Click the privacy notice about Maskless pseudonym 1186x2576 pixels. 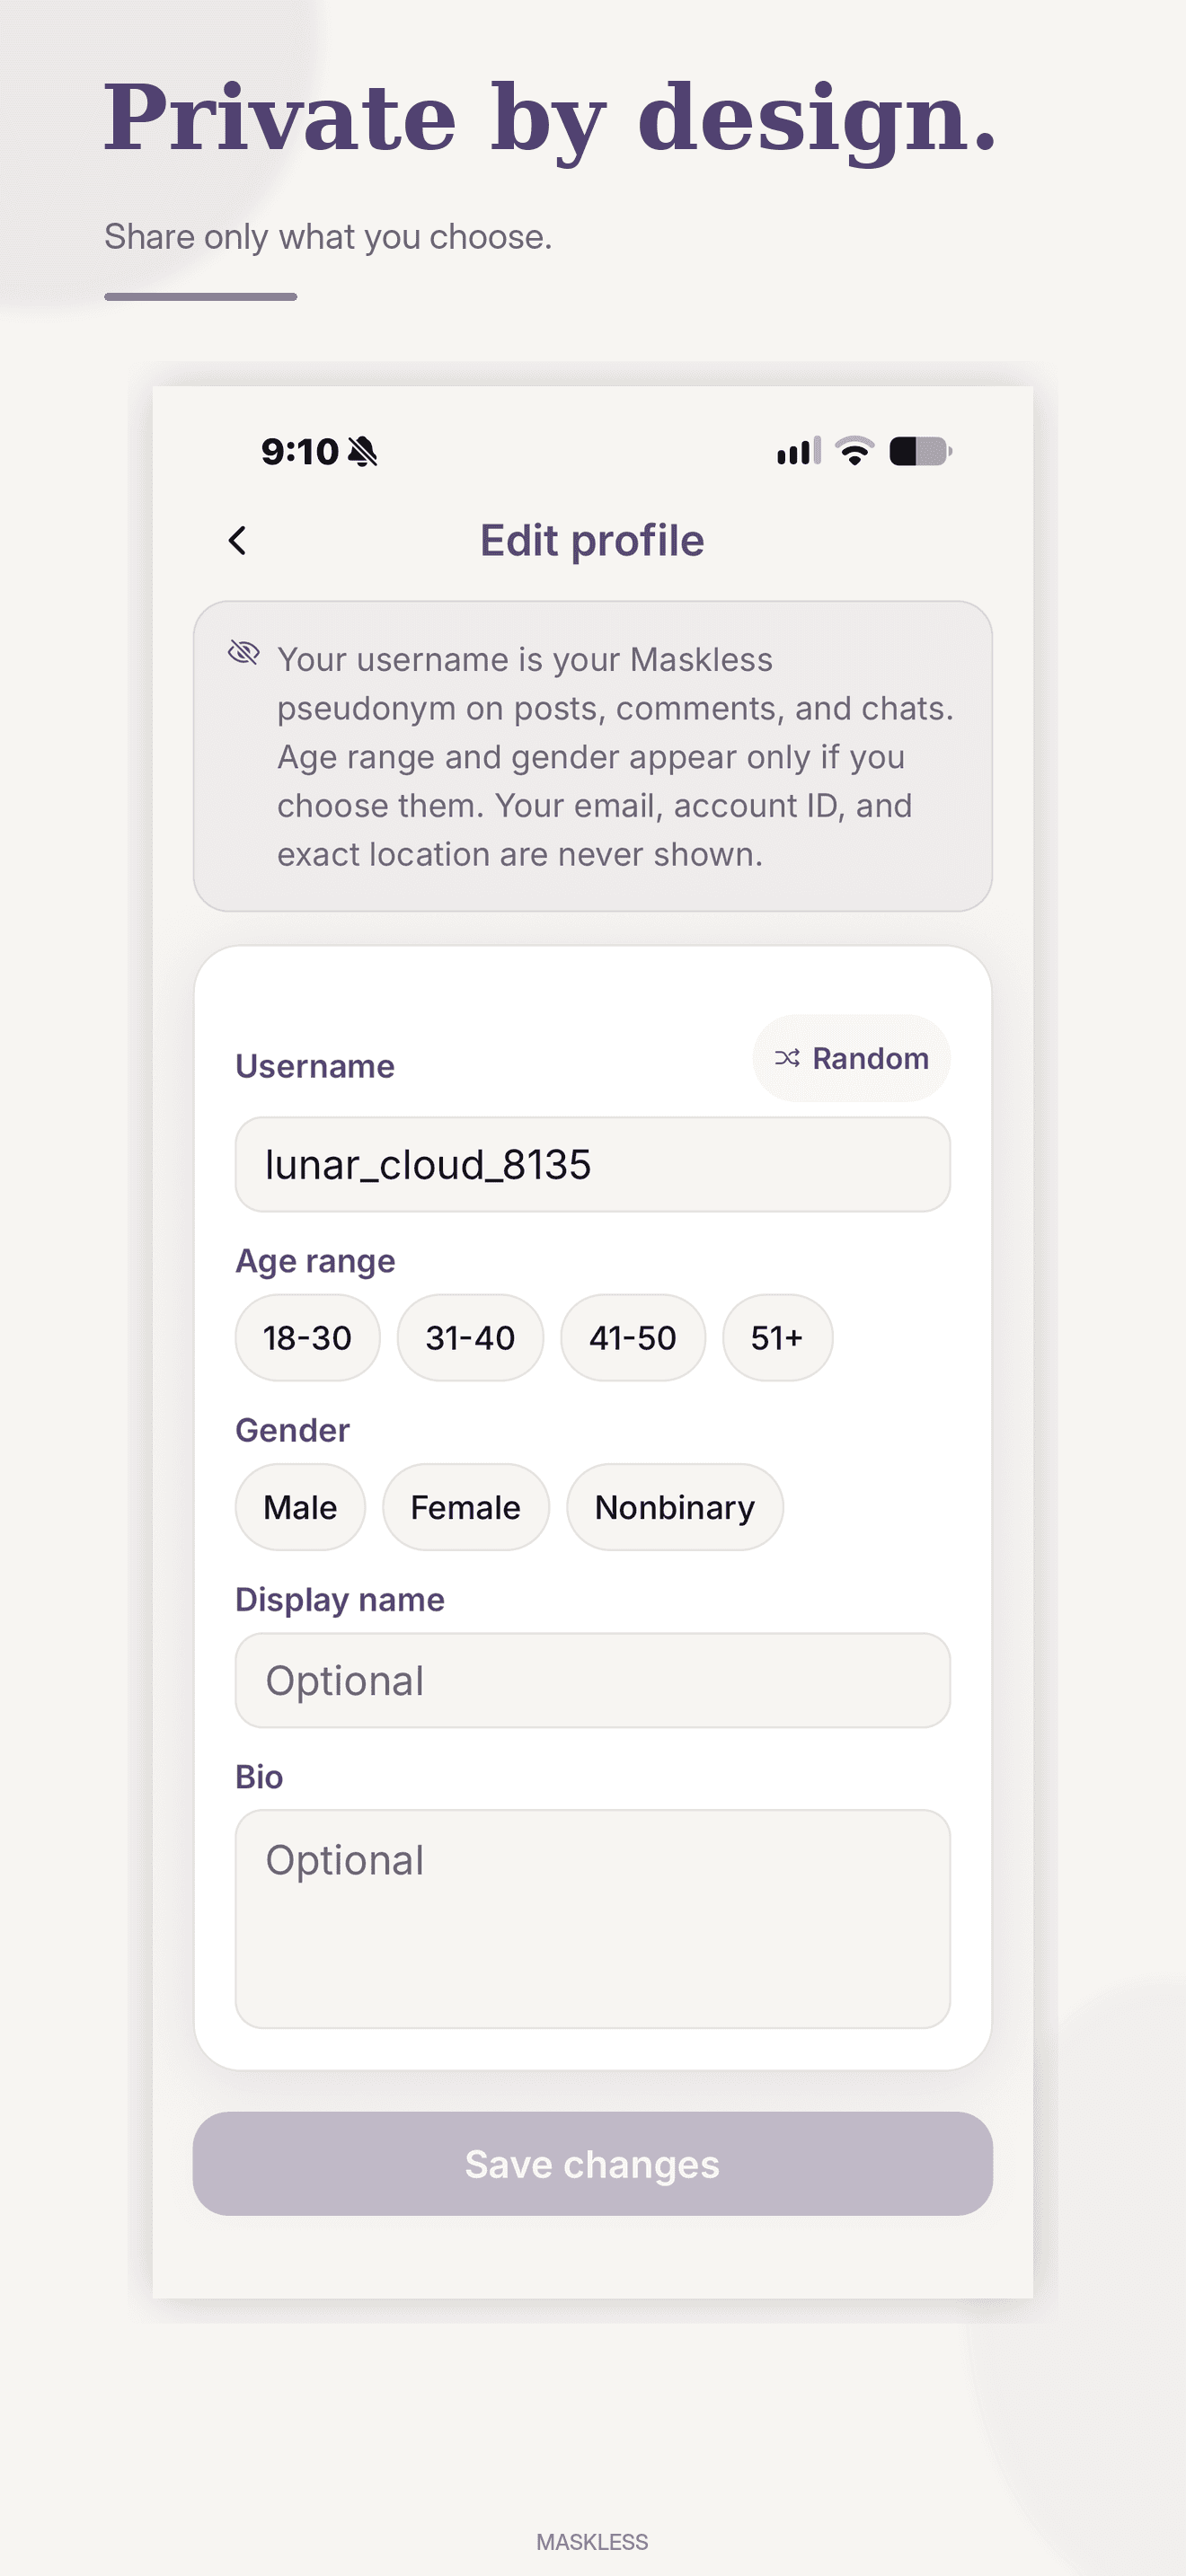point(593,756)
